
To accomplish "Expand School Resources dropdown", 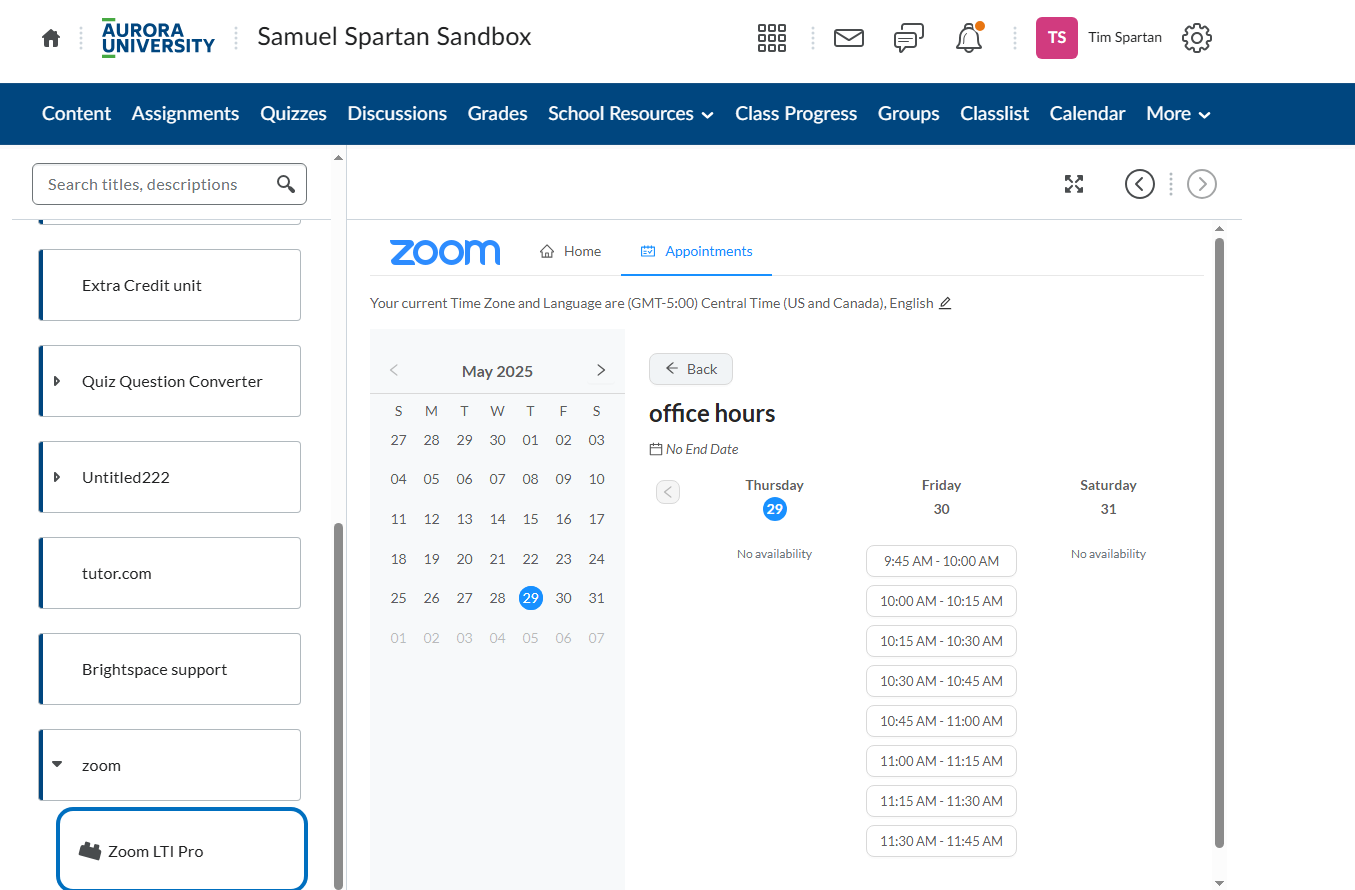I will 631,114.
